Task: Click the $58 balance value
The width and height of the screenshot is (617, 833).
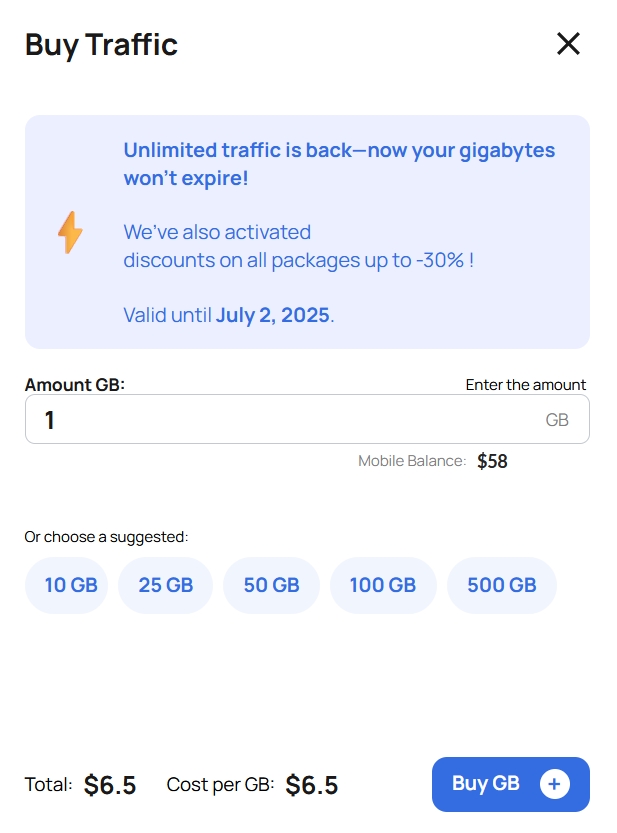Action: click(492, 461)
